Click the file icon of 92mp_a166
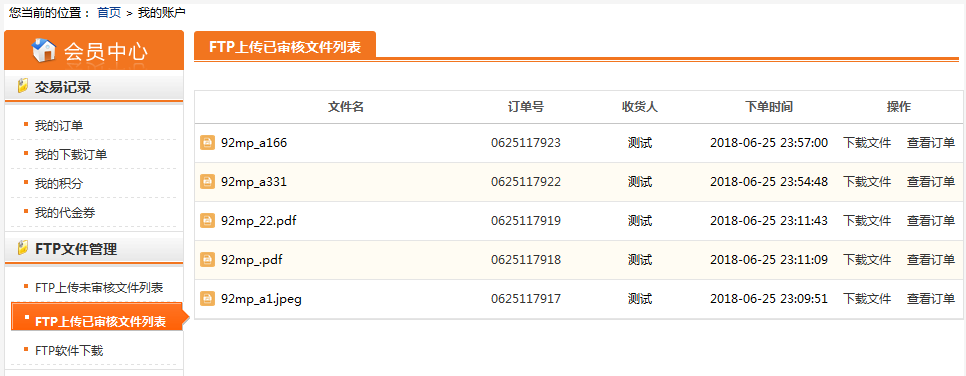The height and width of the screenshot is (376, 966). (x=208, y=143)
